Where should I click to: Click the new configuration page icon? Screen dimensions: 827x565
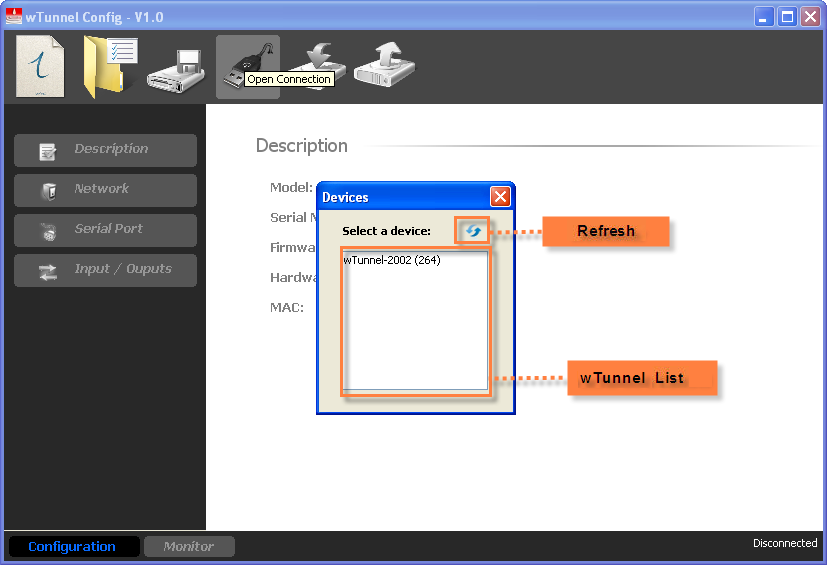(x=40, y=67)
